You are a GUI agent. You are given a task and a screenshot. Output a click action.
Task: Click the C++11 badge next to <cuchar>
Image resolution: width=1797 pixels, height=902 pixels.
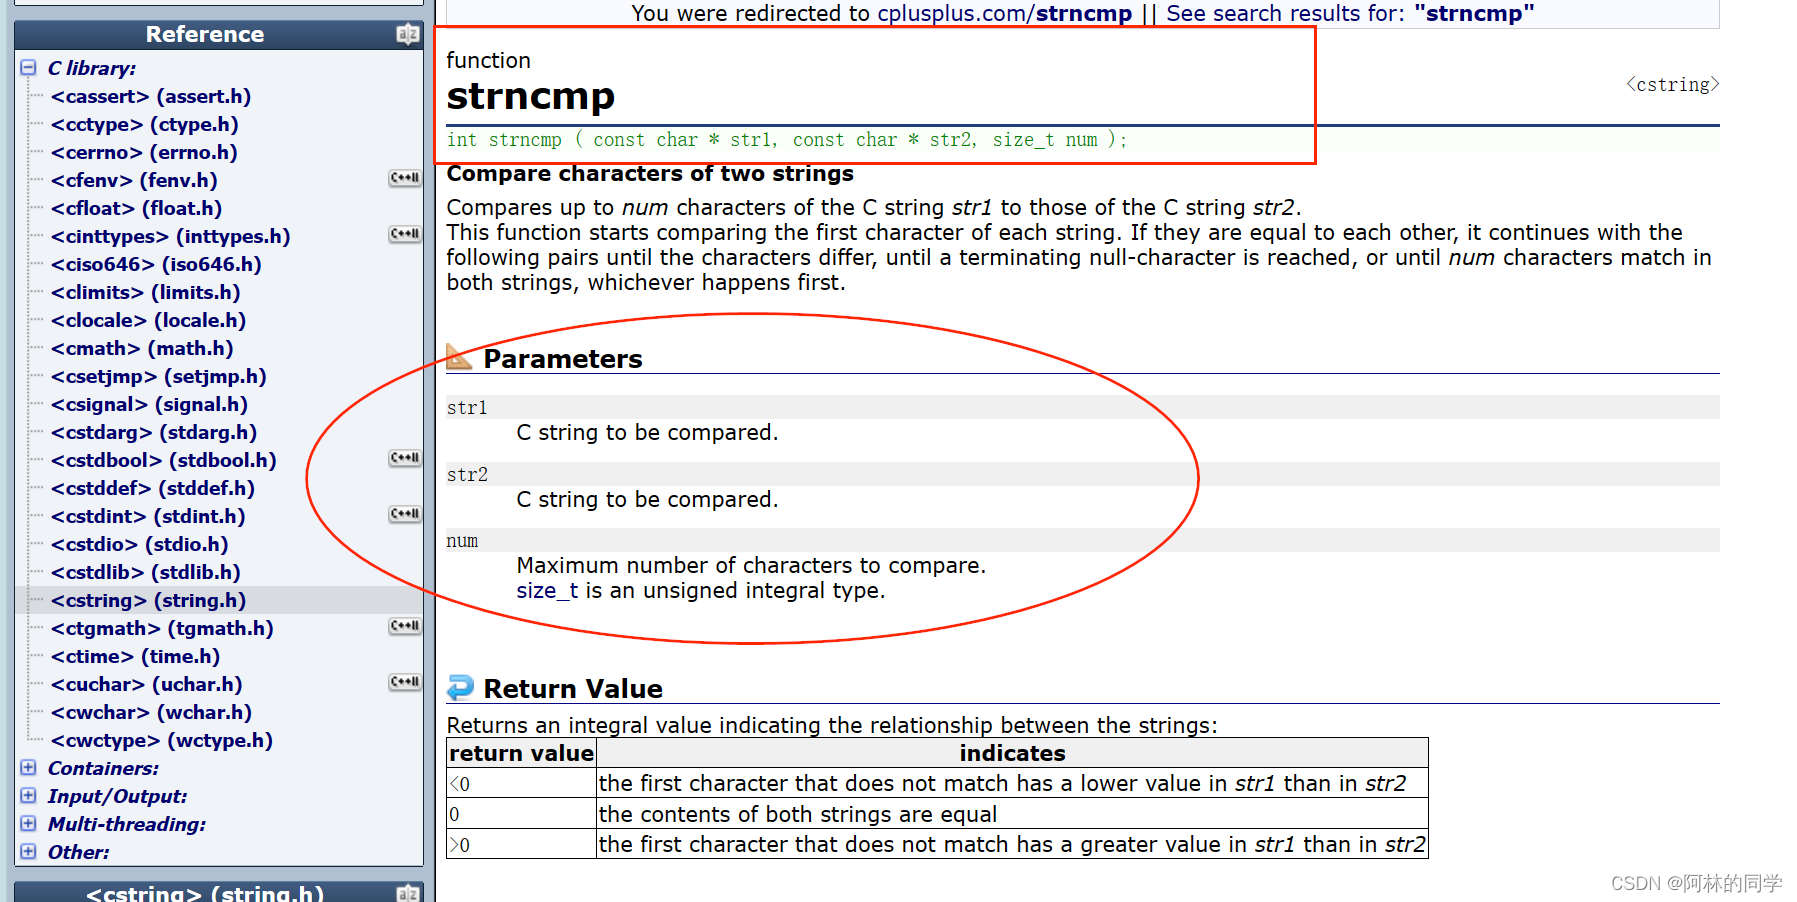[404, 681]
